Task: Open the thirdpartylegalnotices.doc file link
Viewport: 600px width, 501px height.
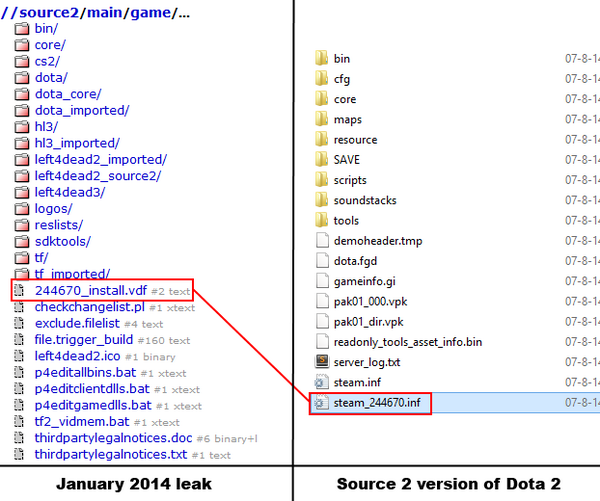Action: (113, 438)
